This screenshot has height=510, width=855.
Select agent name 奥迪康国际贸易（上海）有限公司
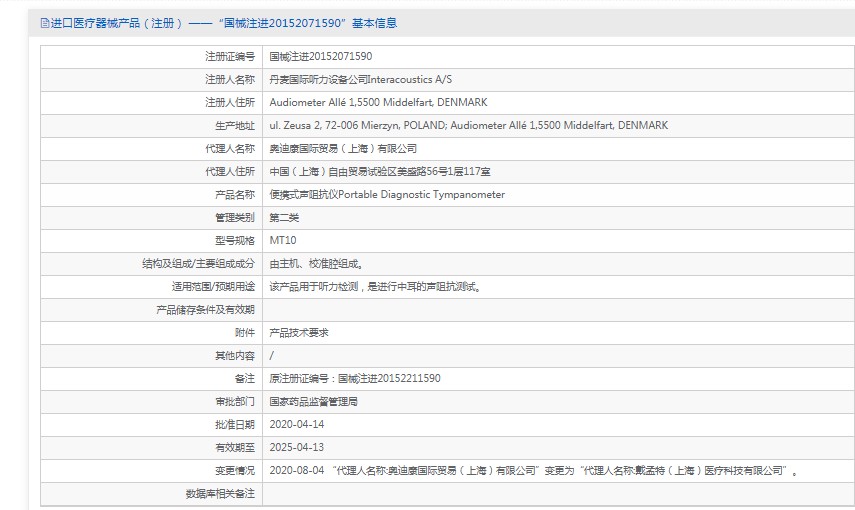343,148
